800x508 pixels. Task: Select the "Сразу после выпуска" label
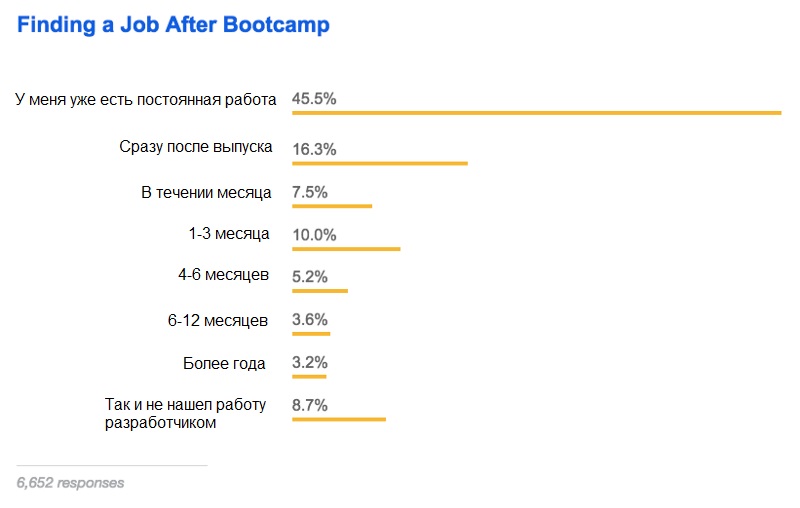[196, 147]
